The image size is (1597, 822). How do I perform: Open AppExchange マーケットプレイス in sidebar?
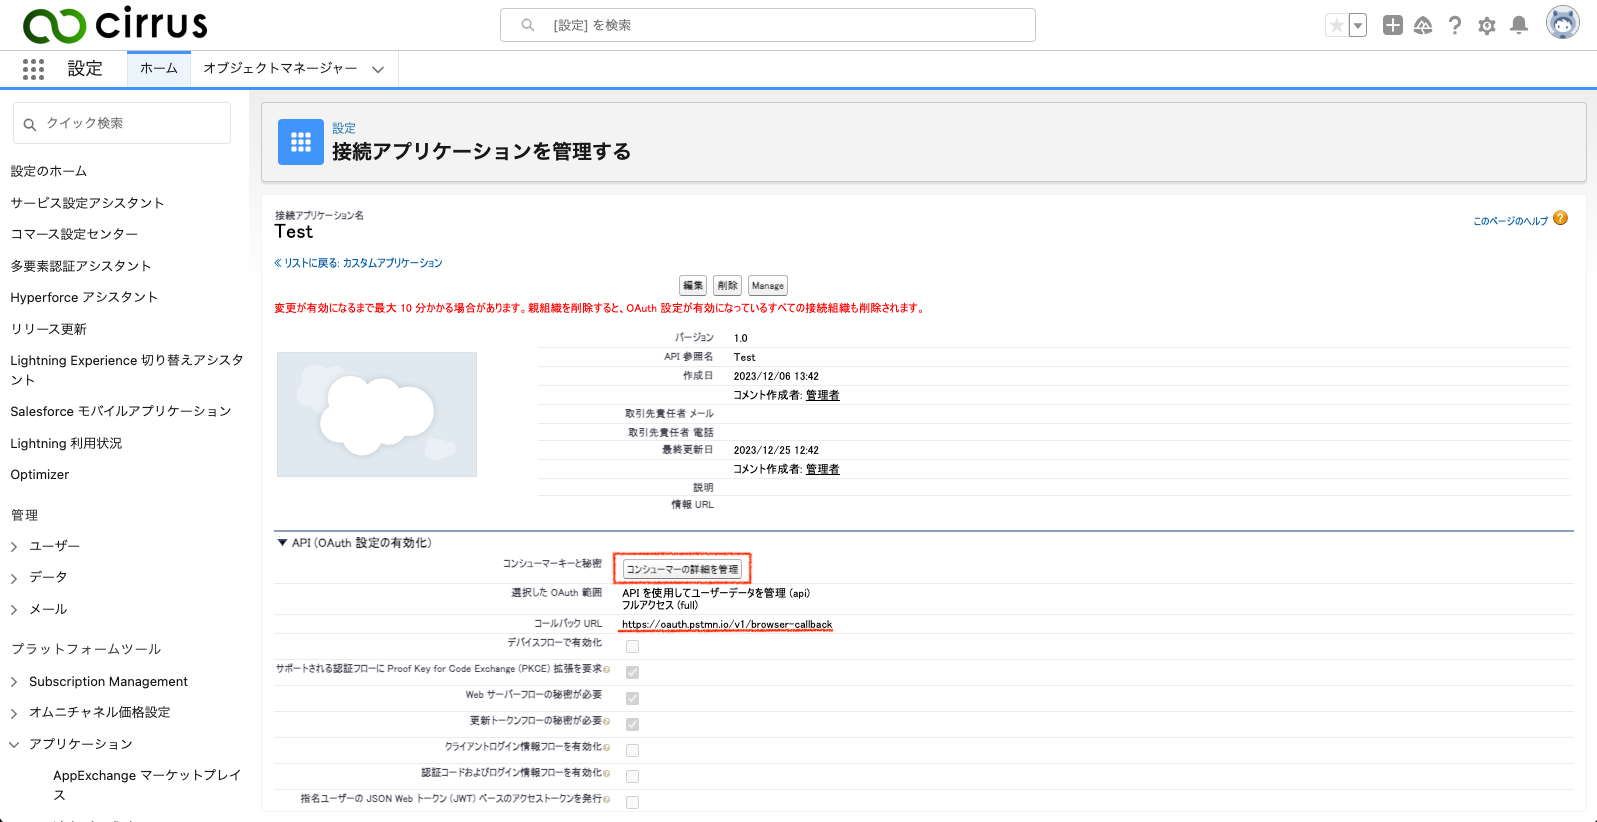147,785
